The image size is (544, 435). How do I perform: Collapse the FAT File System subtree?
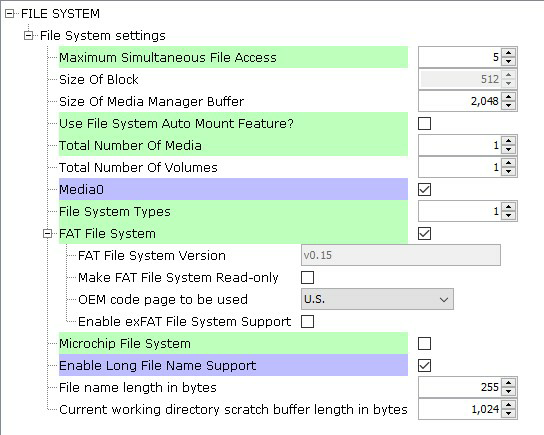tap(48, 233)
